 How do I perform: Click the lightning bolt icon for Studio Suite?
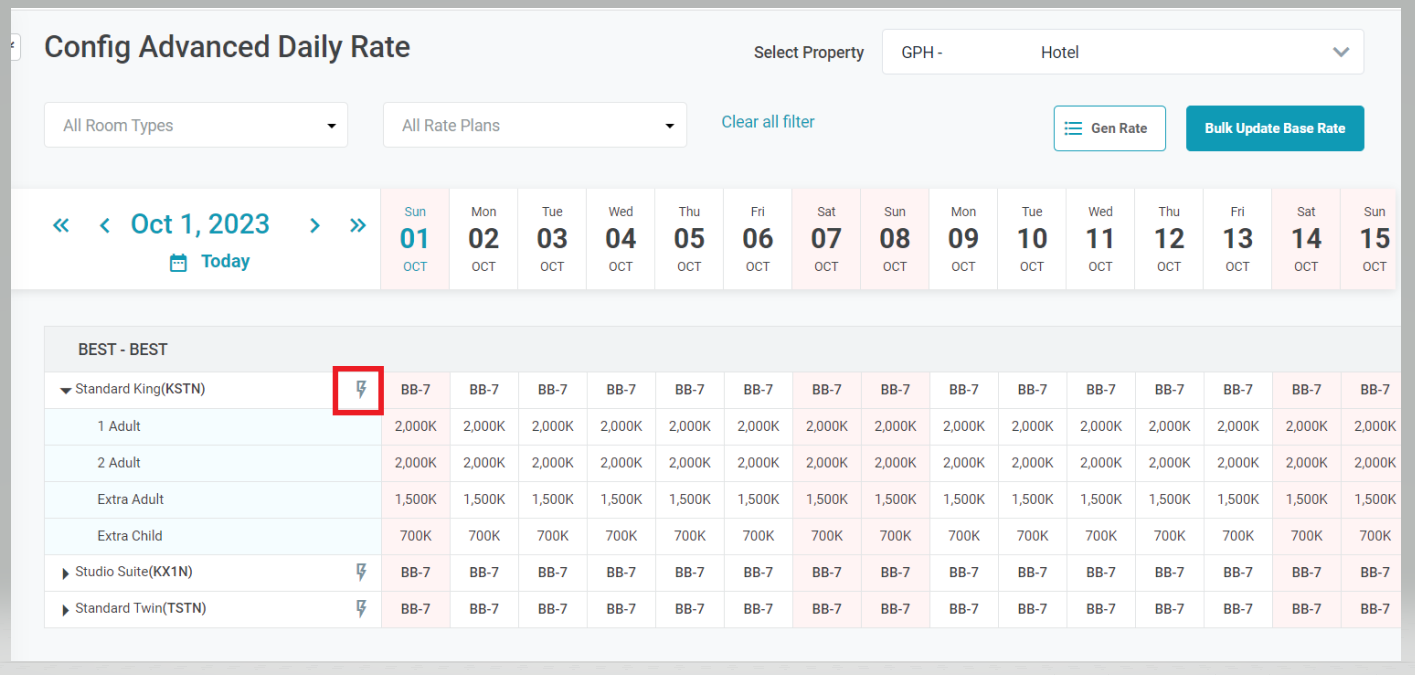(362, 573)
